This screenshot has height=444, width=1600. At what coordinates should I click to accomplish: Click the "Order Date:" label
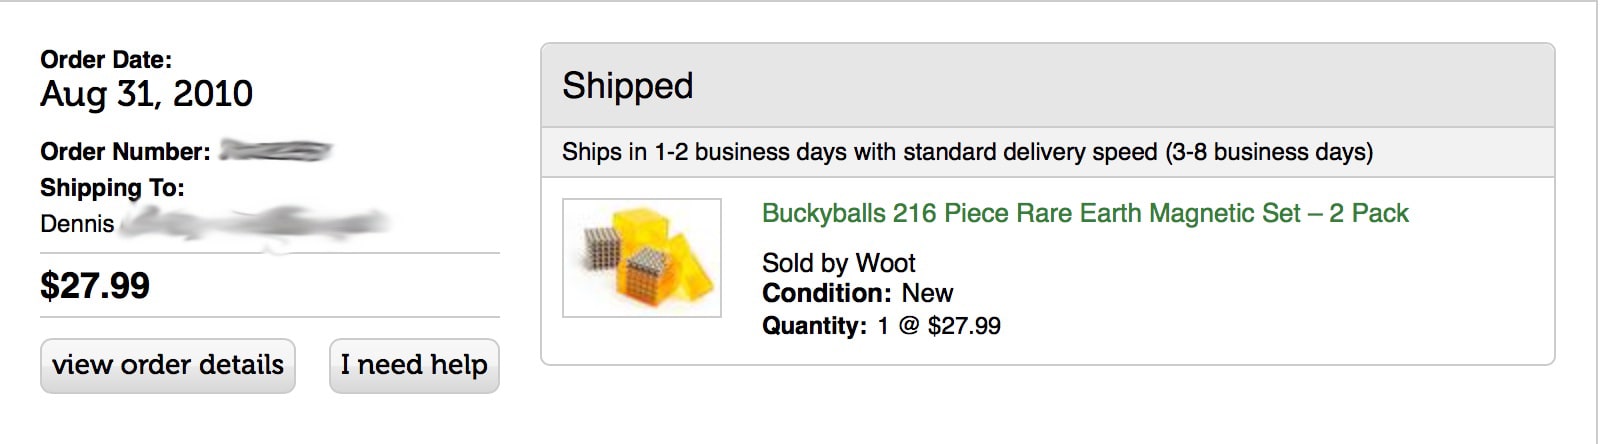pyautogui.click(x=106, y=60)
